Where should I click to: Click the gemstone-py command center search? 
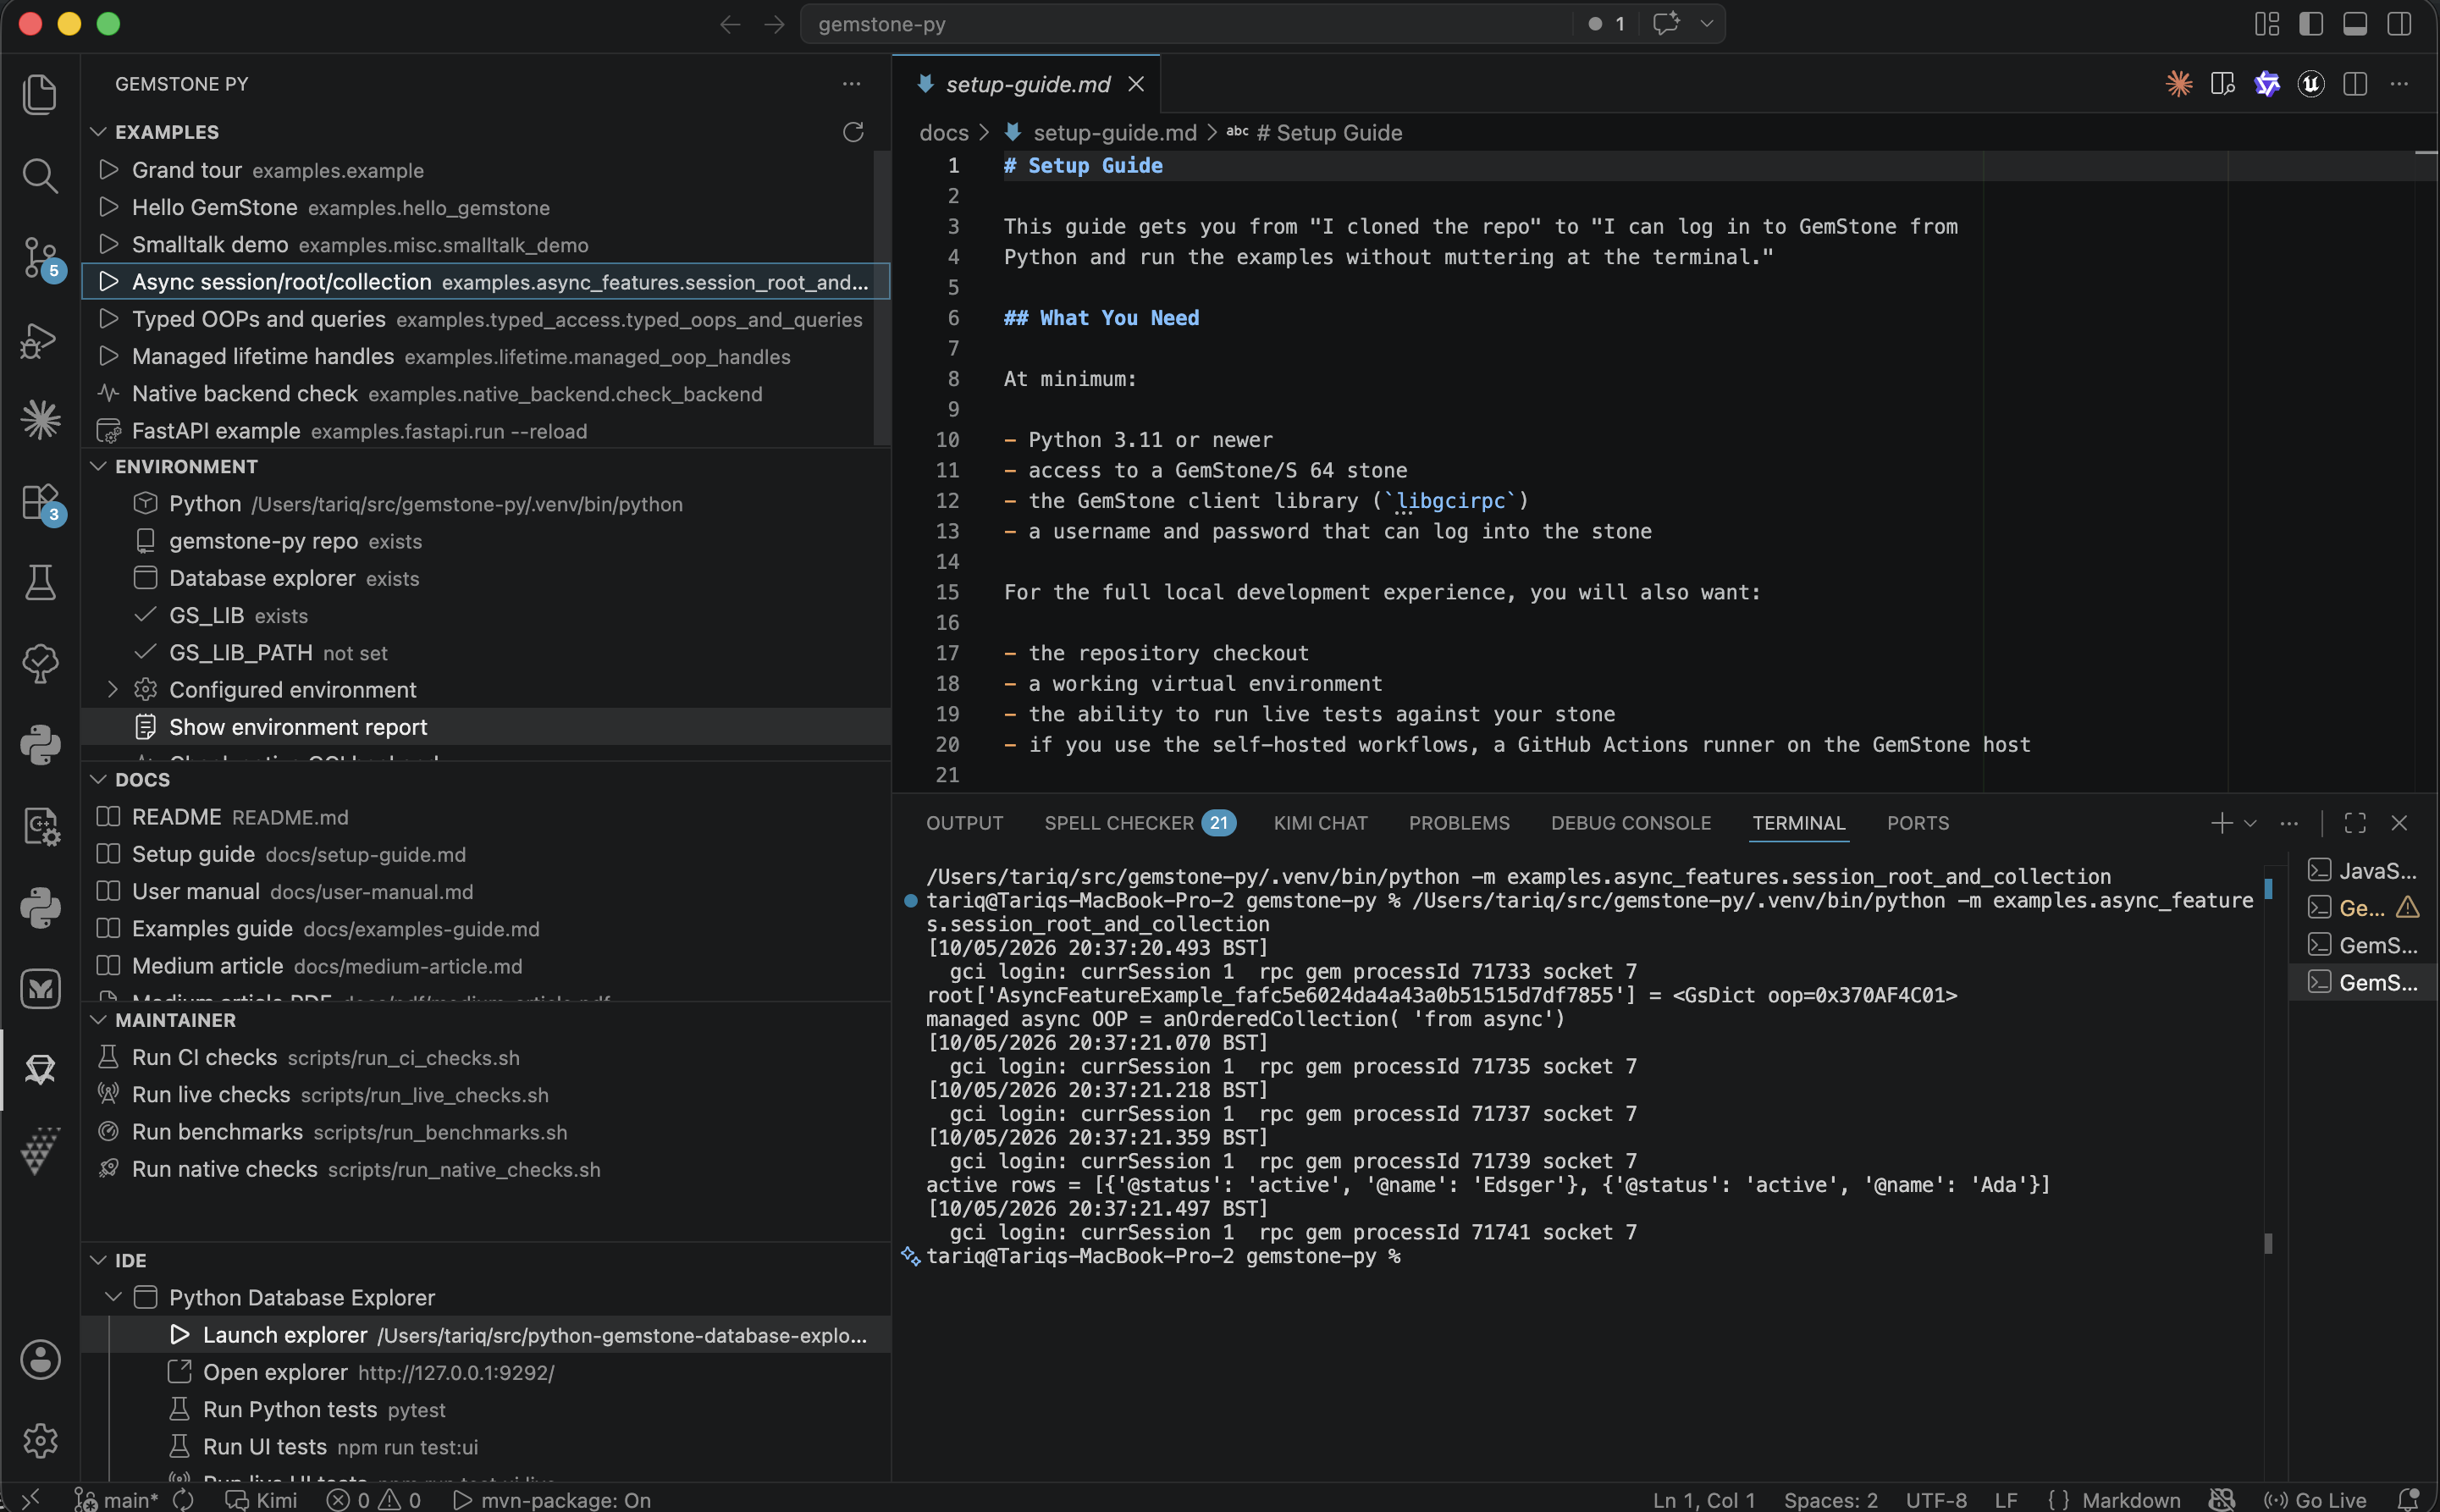click(1185, 24)
